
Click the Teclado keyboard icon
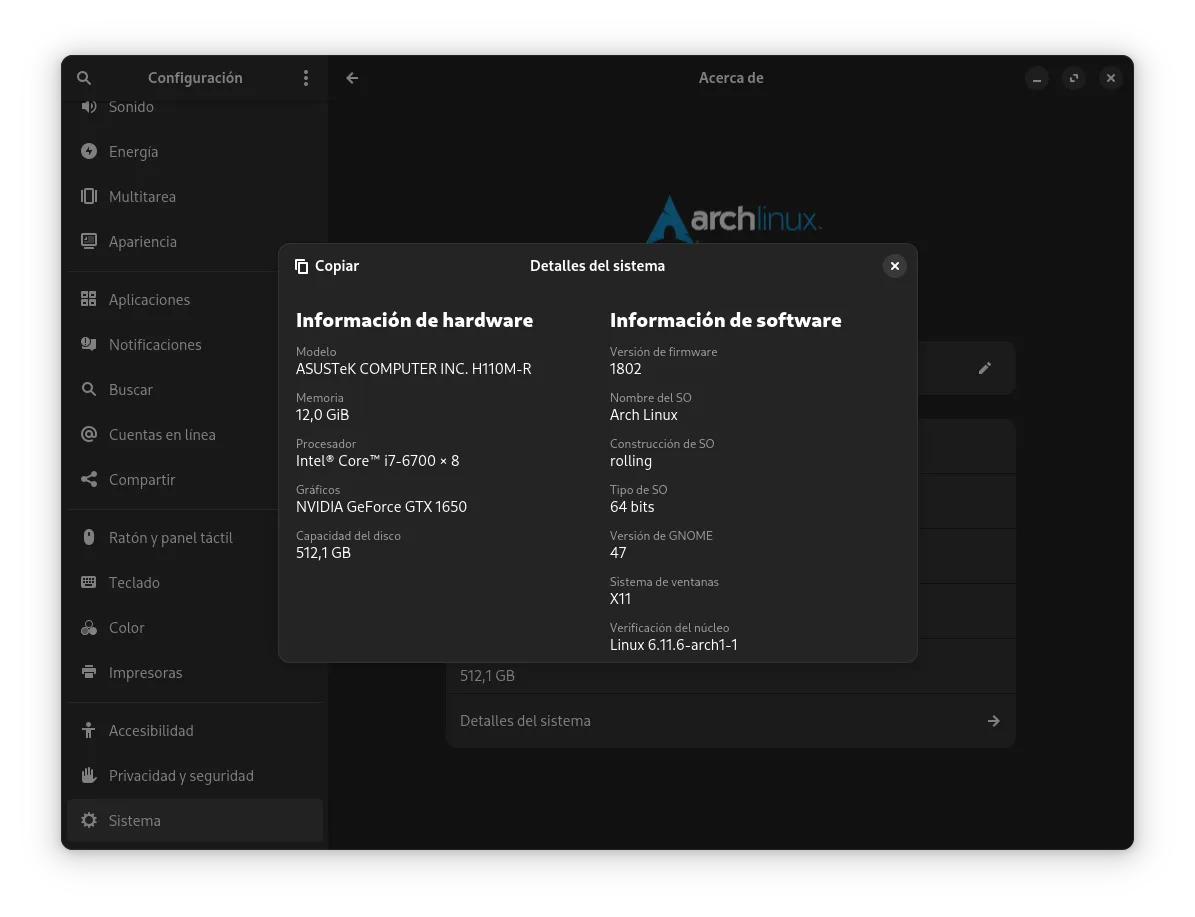(x=89, y=582)
